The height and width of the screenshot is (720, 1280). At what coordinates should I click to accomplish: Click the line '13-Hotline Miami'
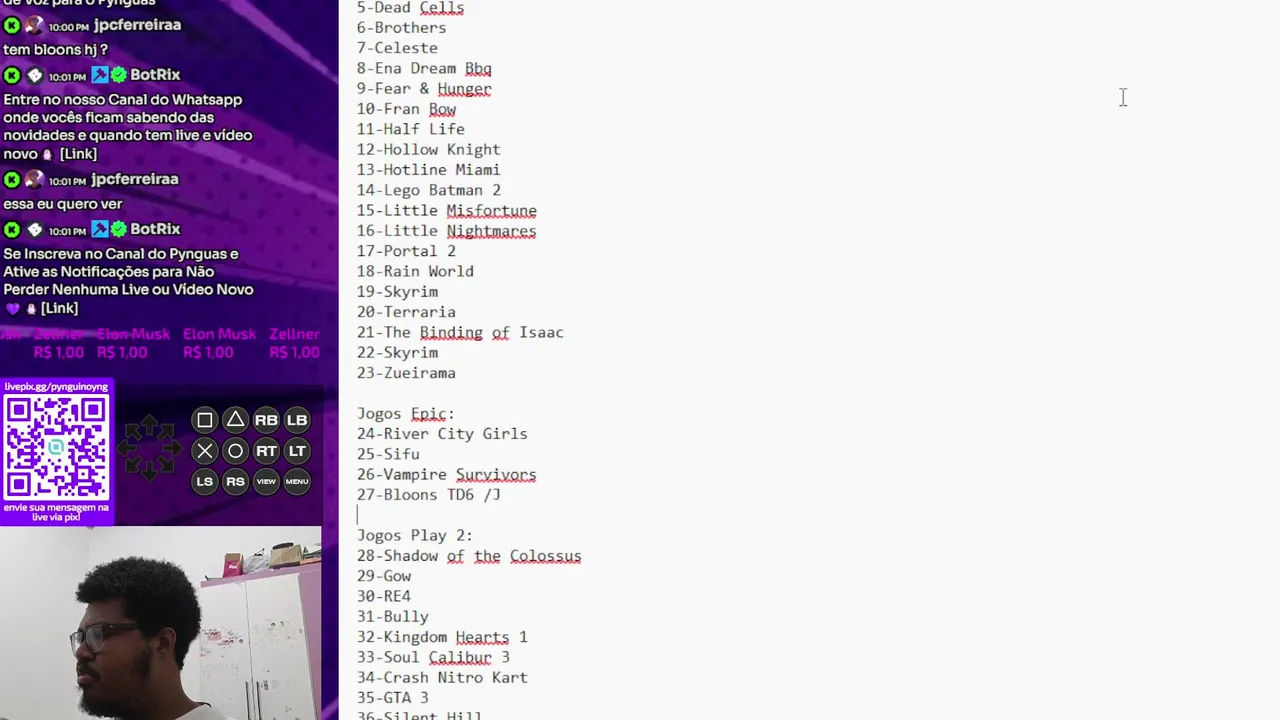click(x=428, y=170)
